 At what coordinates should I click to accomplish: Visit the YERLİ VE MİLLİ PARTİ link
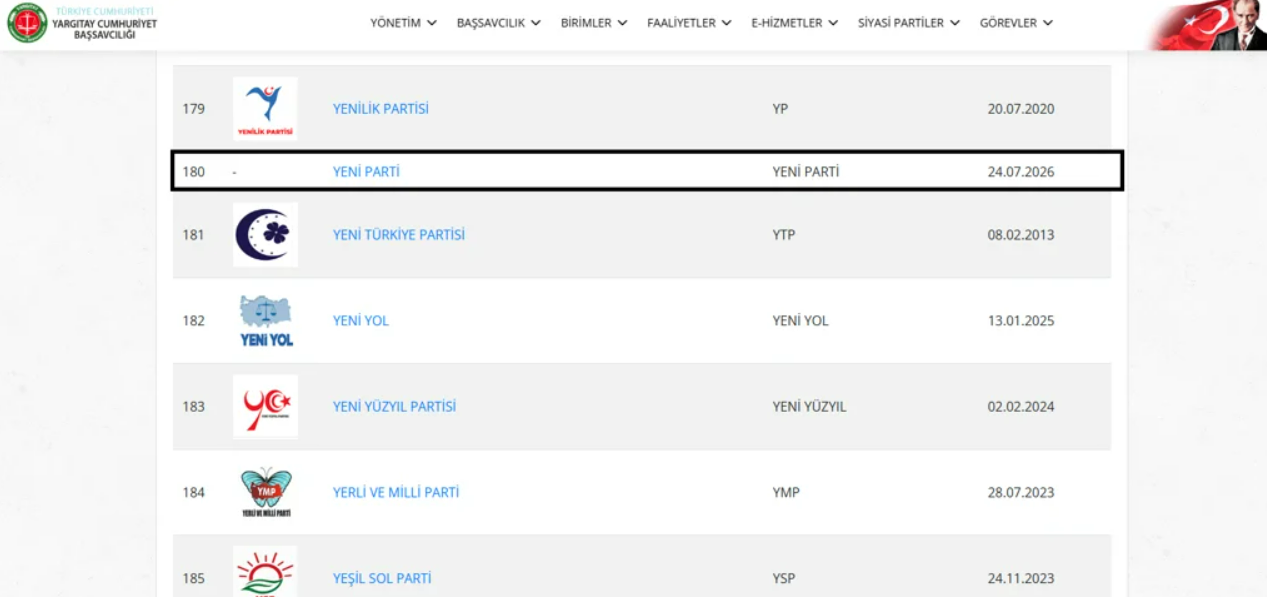click(396, 492)
